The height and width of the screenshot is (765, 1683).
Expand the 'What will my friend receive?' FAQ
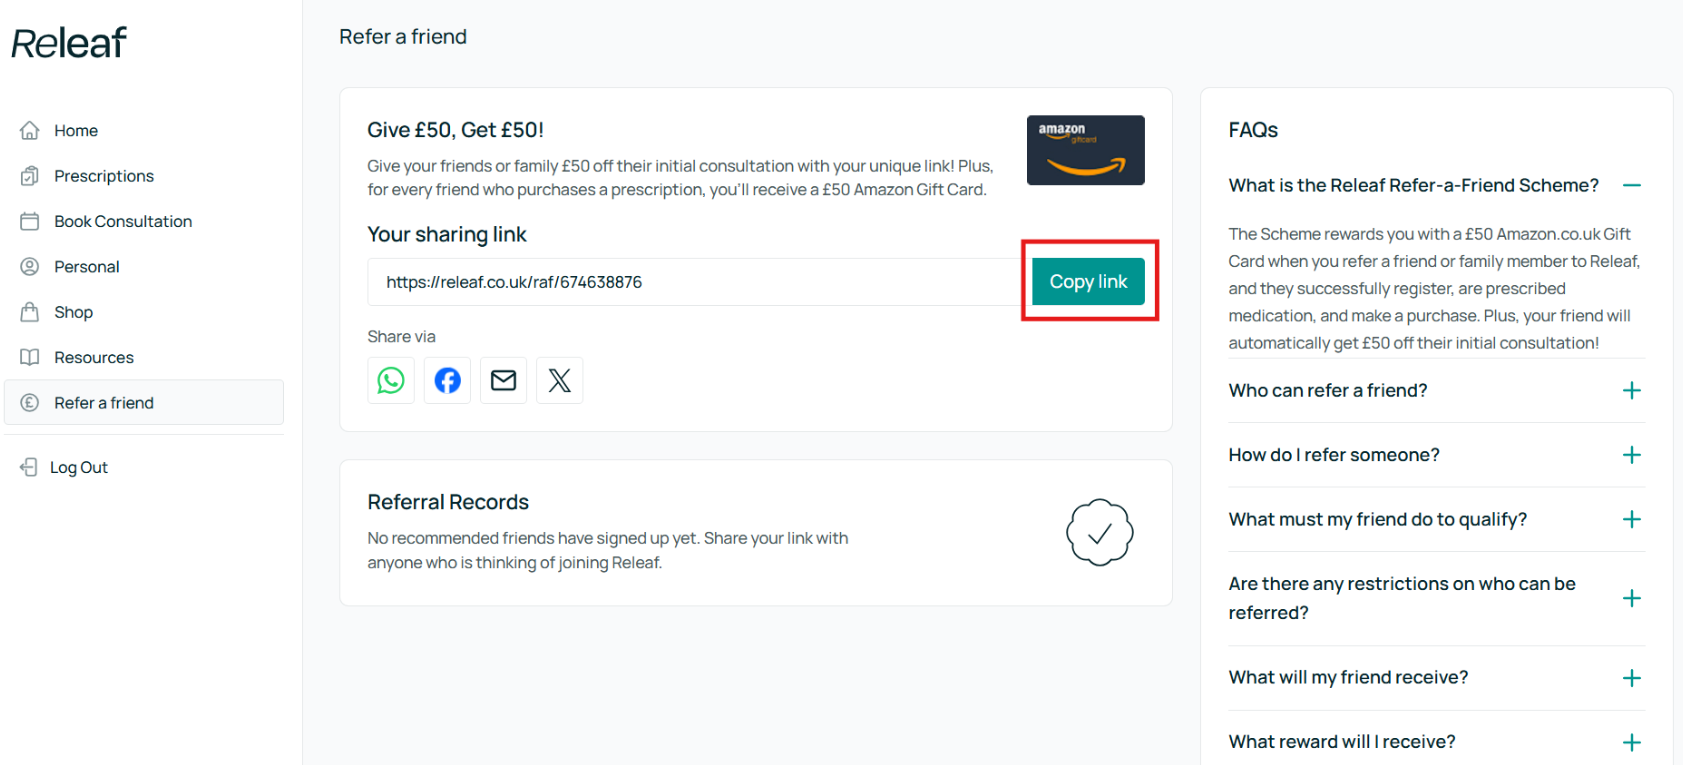pyautogui.click(x=1632, y=678)
